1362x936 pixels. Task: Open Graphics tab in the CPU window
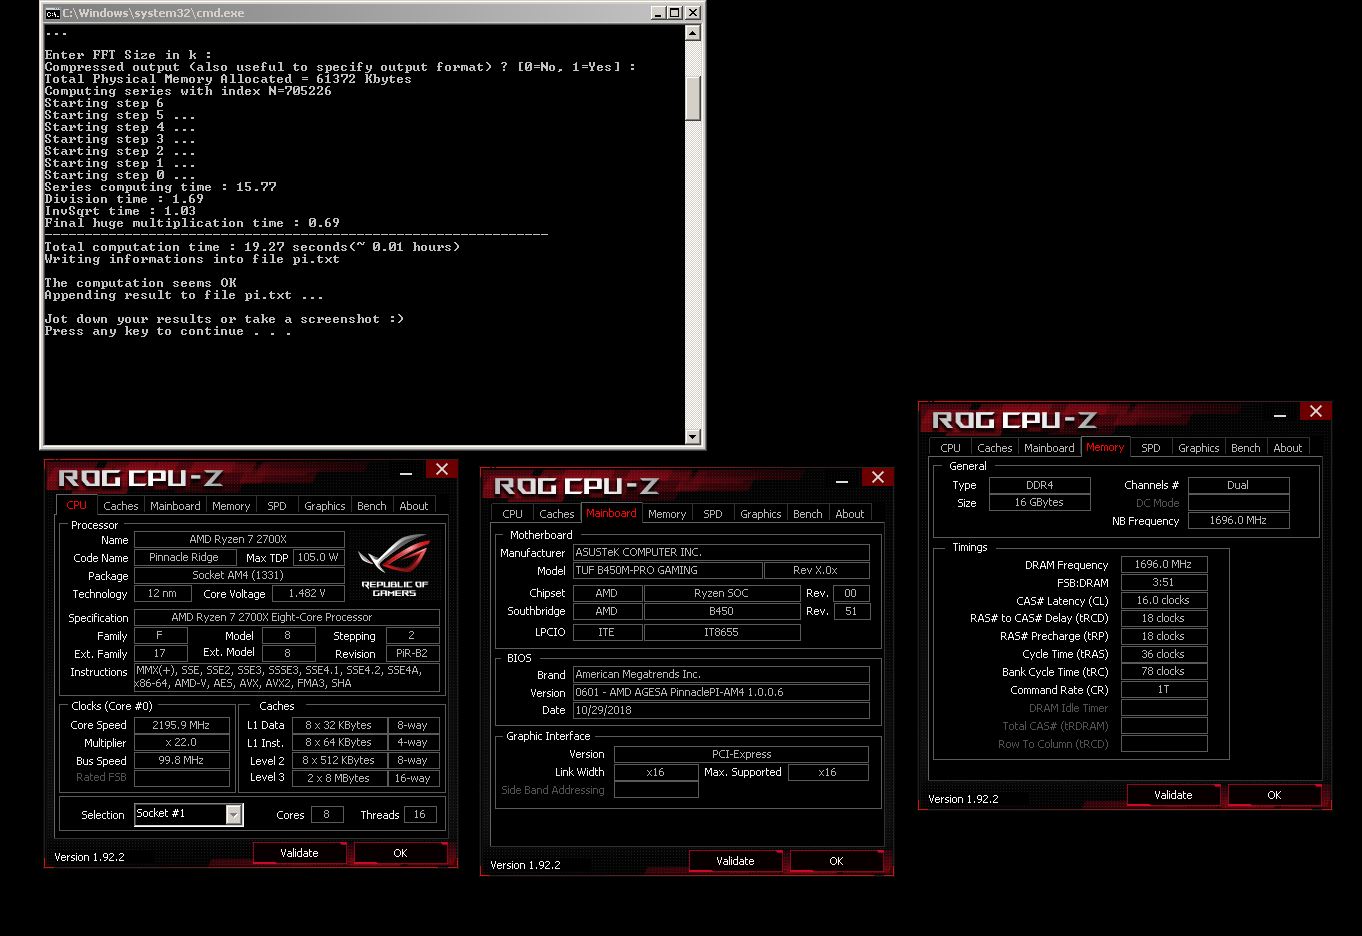click(325, 506)
